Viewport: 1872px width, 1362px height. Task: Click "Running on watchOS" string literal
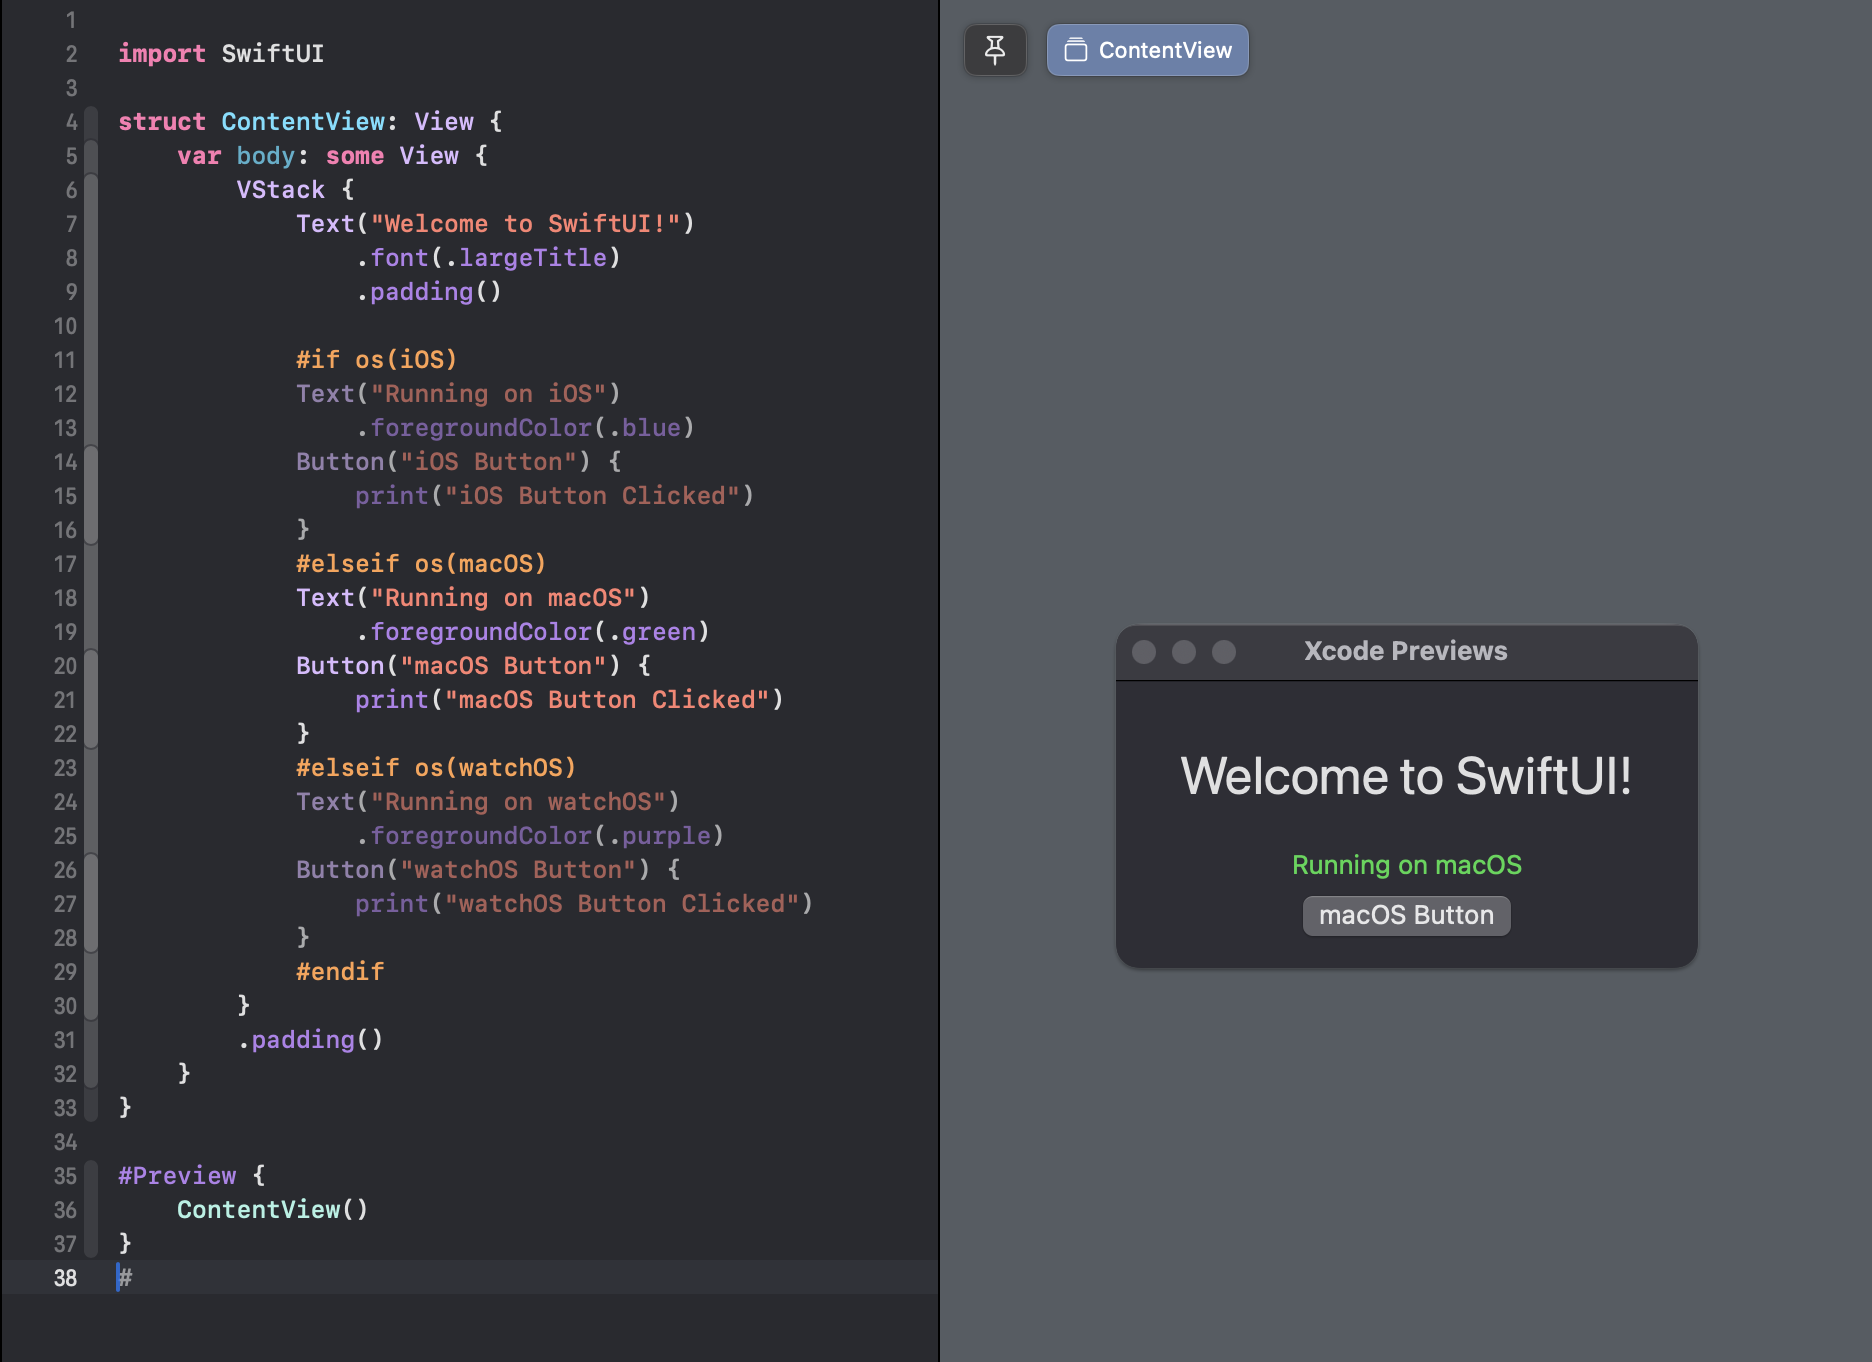pos(518,802)
